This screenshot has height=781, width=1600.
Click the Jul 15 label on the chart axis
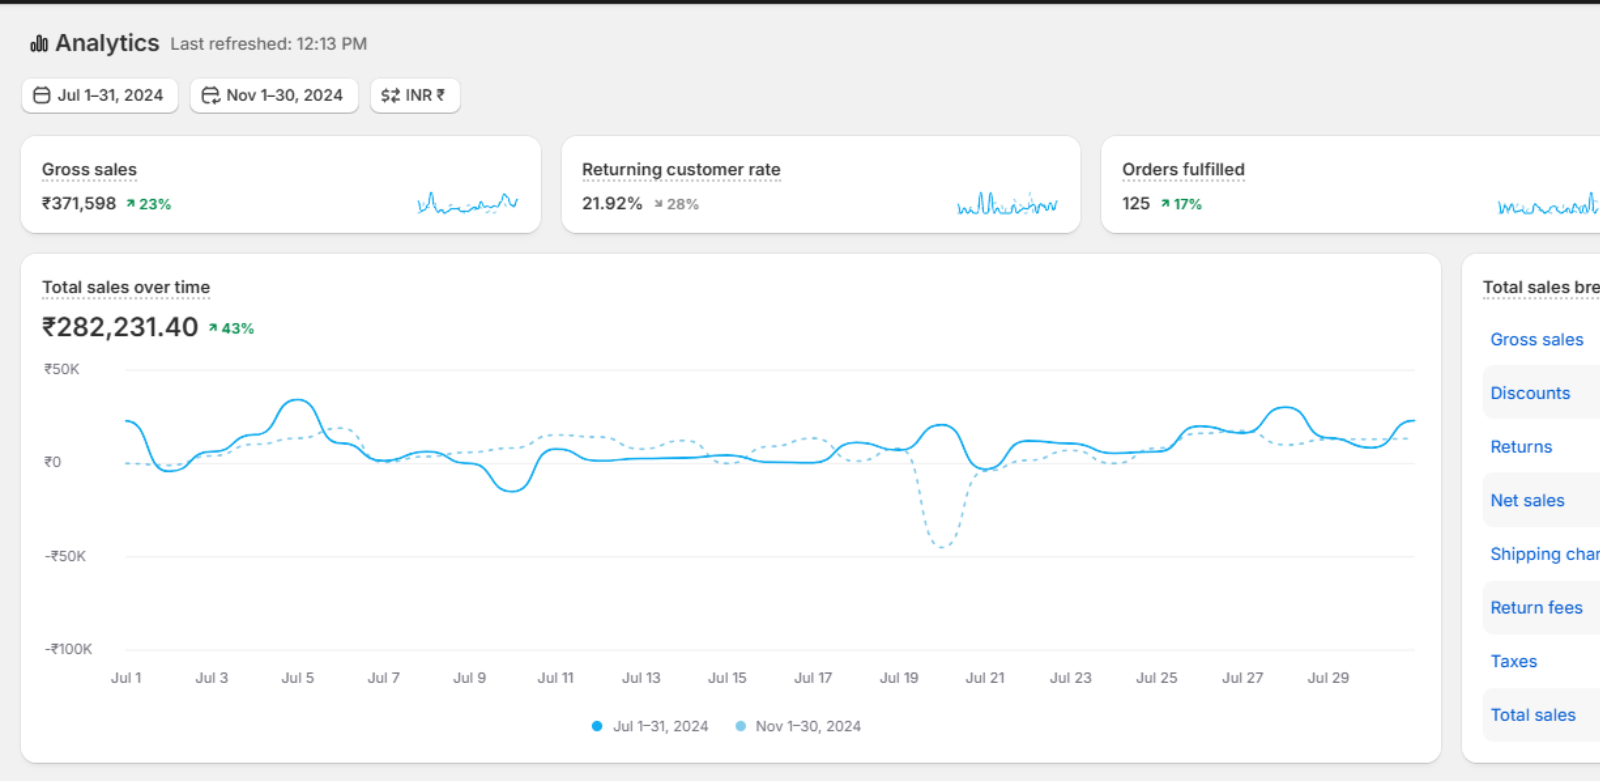pos(727,678)
